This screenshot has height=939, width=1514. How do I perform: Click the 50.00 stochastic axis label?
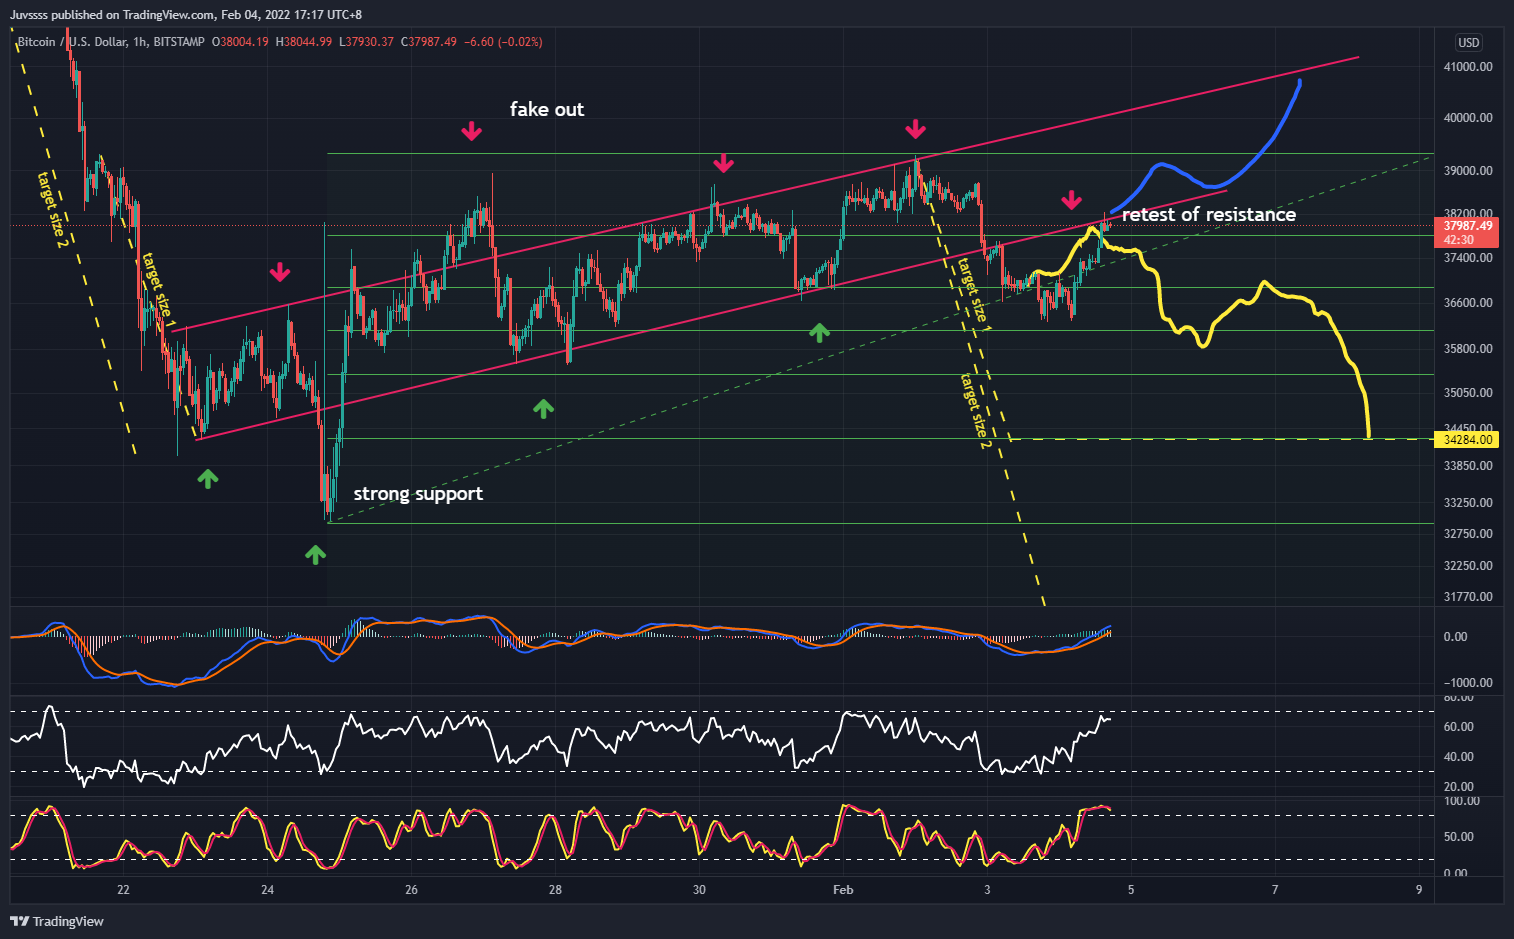[1459, 837]
